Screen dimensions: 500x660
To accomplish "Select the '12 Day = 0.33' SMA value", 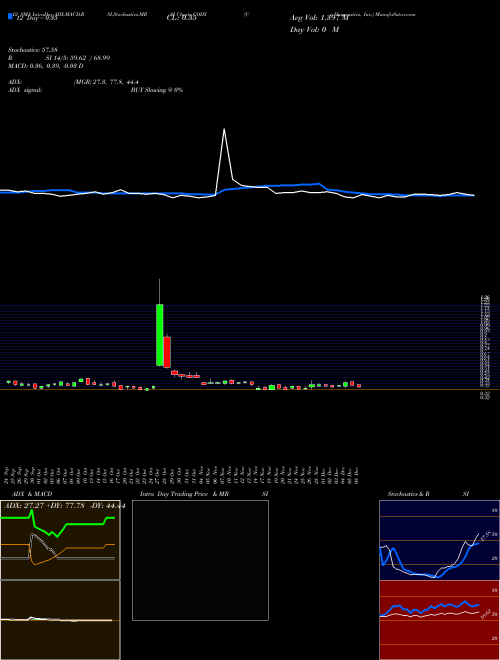I will (37, 18).
